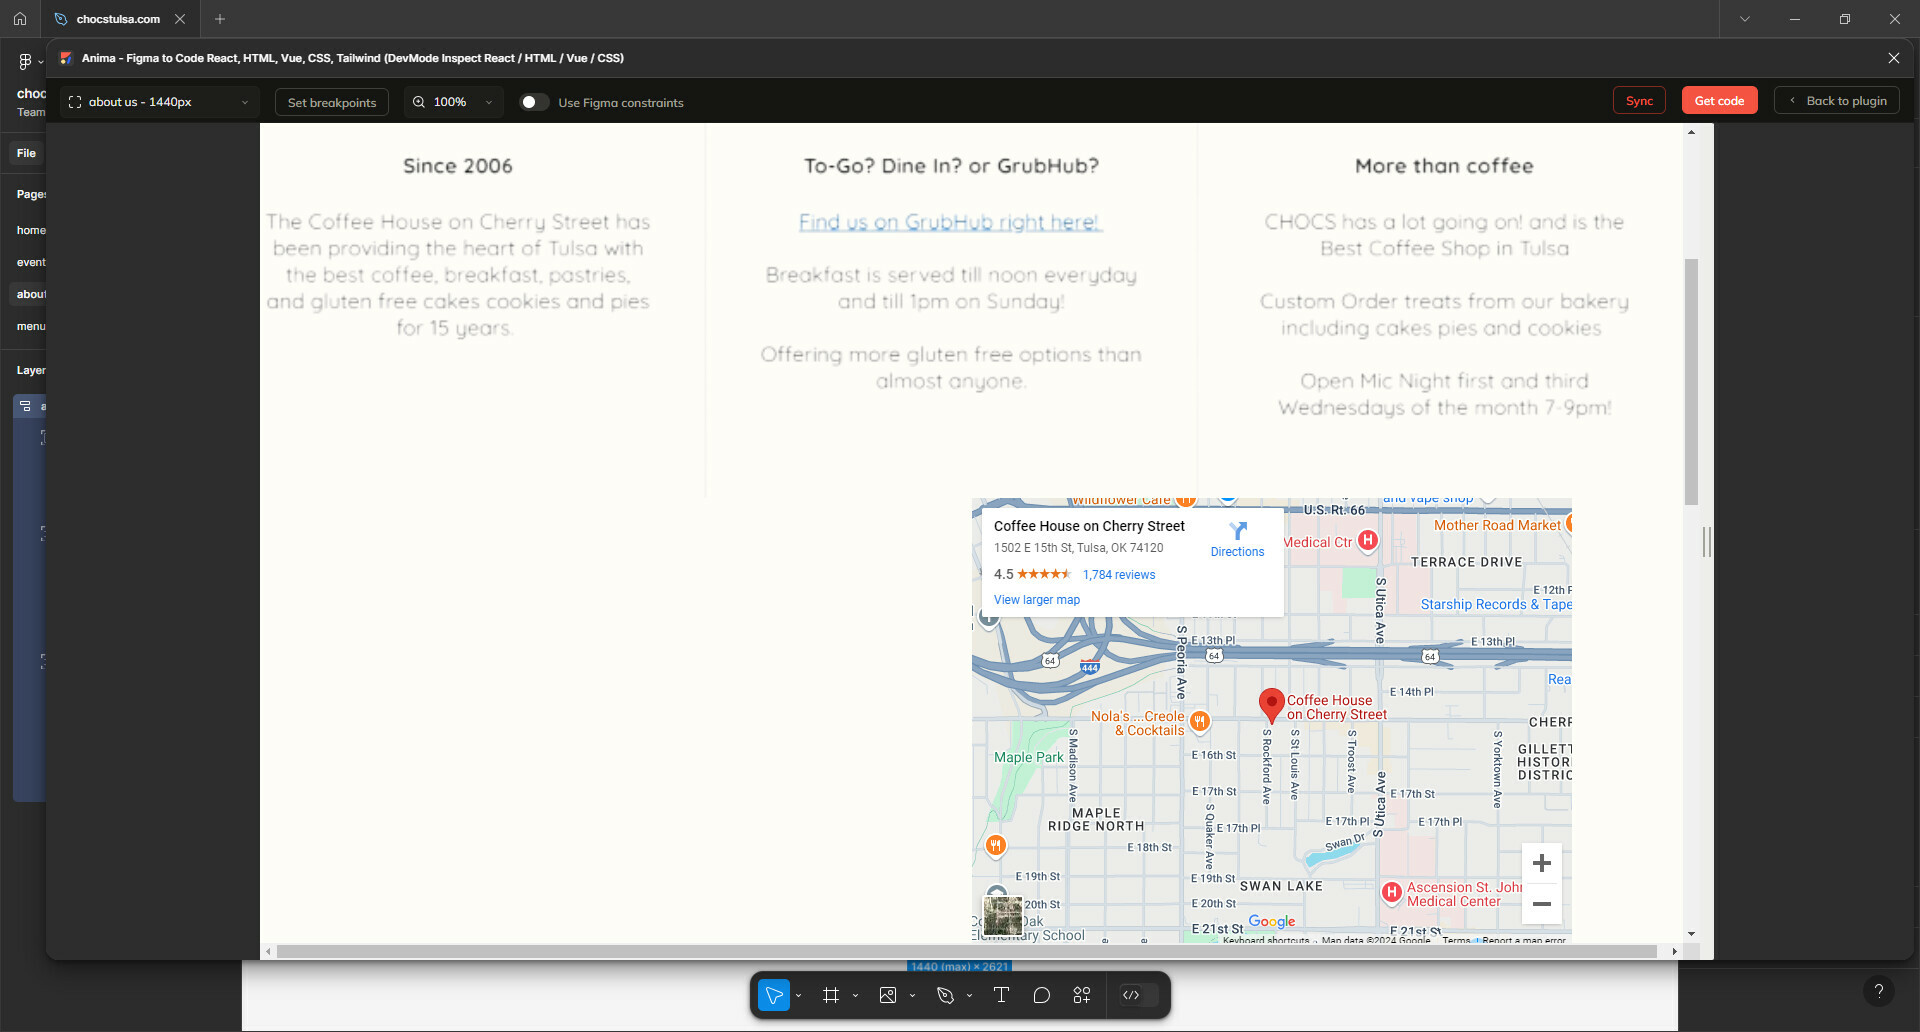
Task: Click the frame size label '1440 (max) × 2621'
Action: (959, 966)
